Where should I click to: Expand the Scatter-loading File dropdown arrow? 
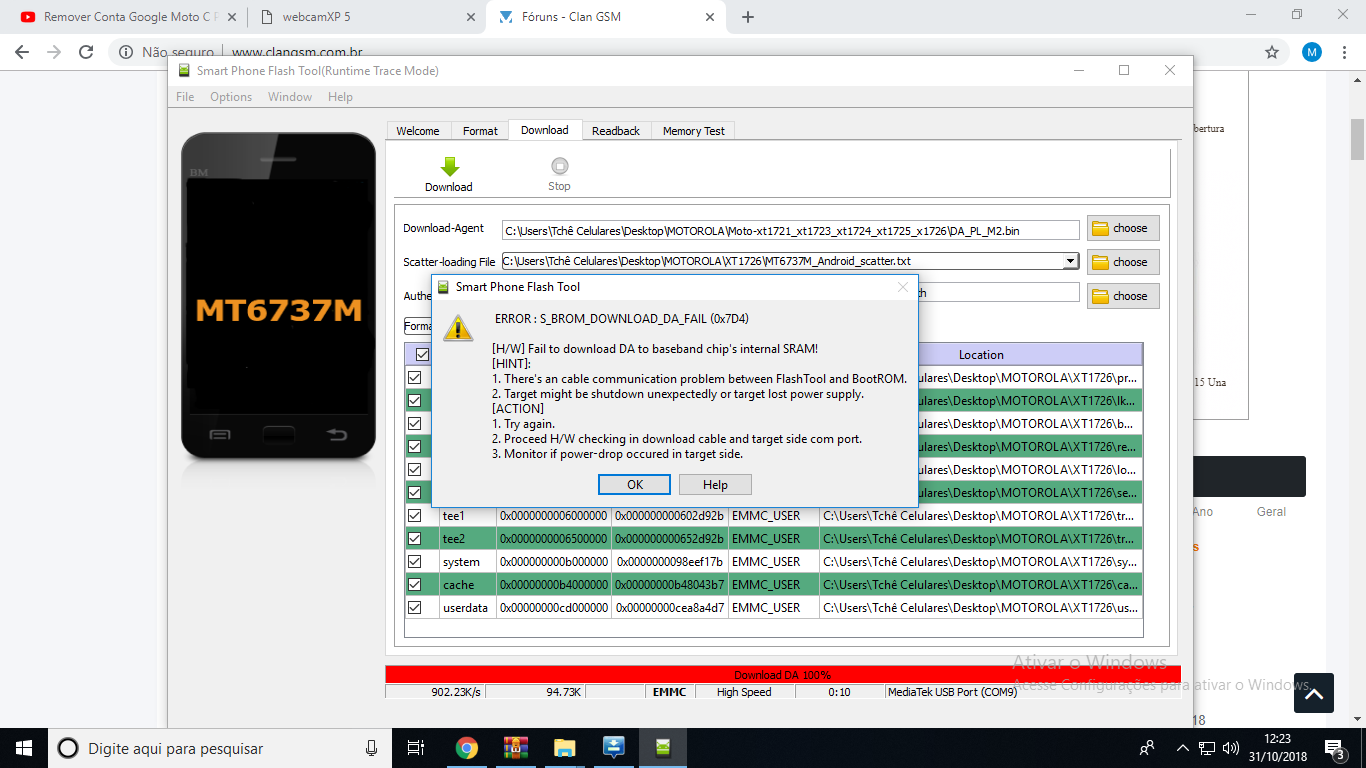[1070, 261]
